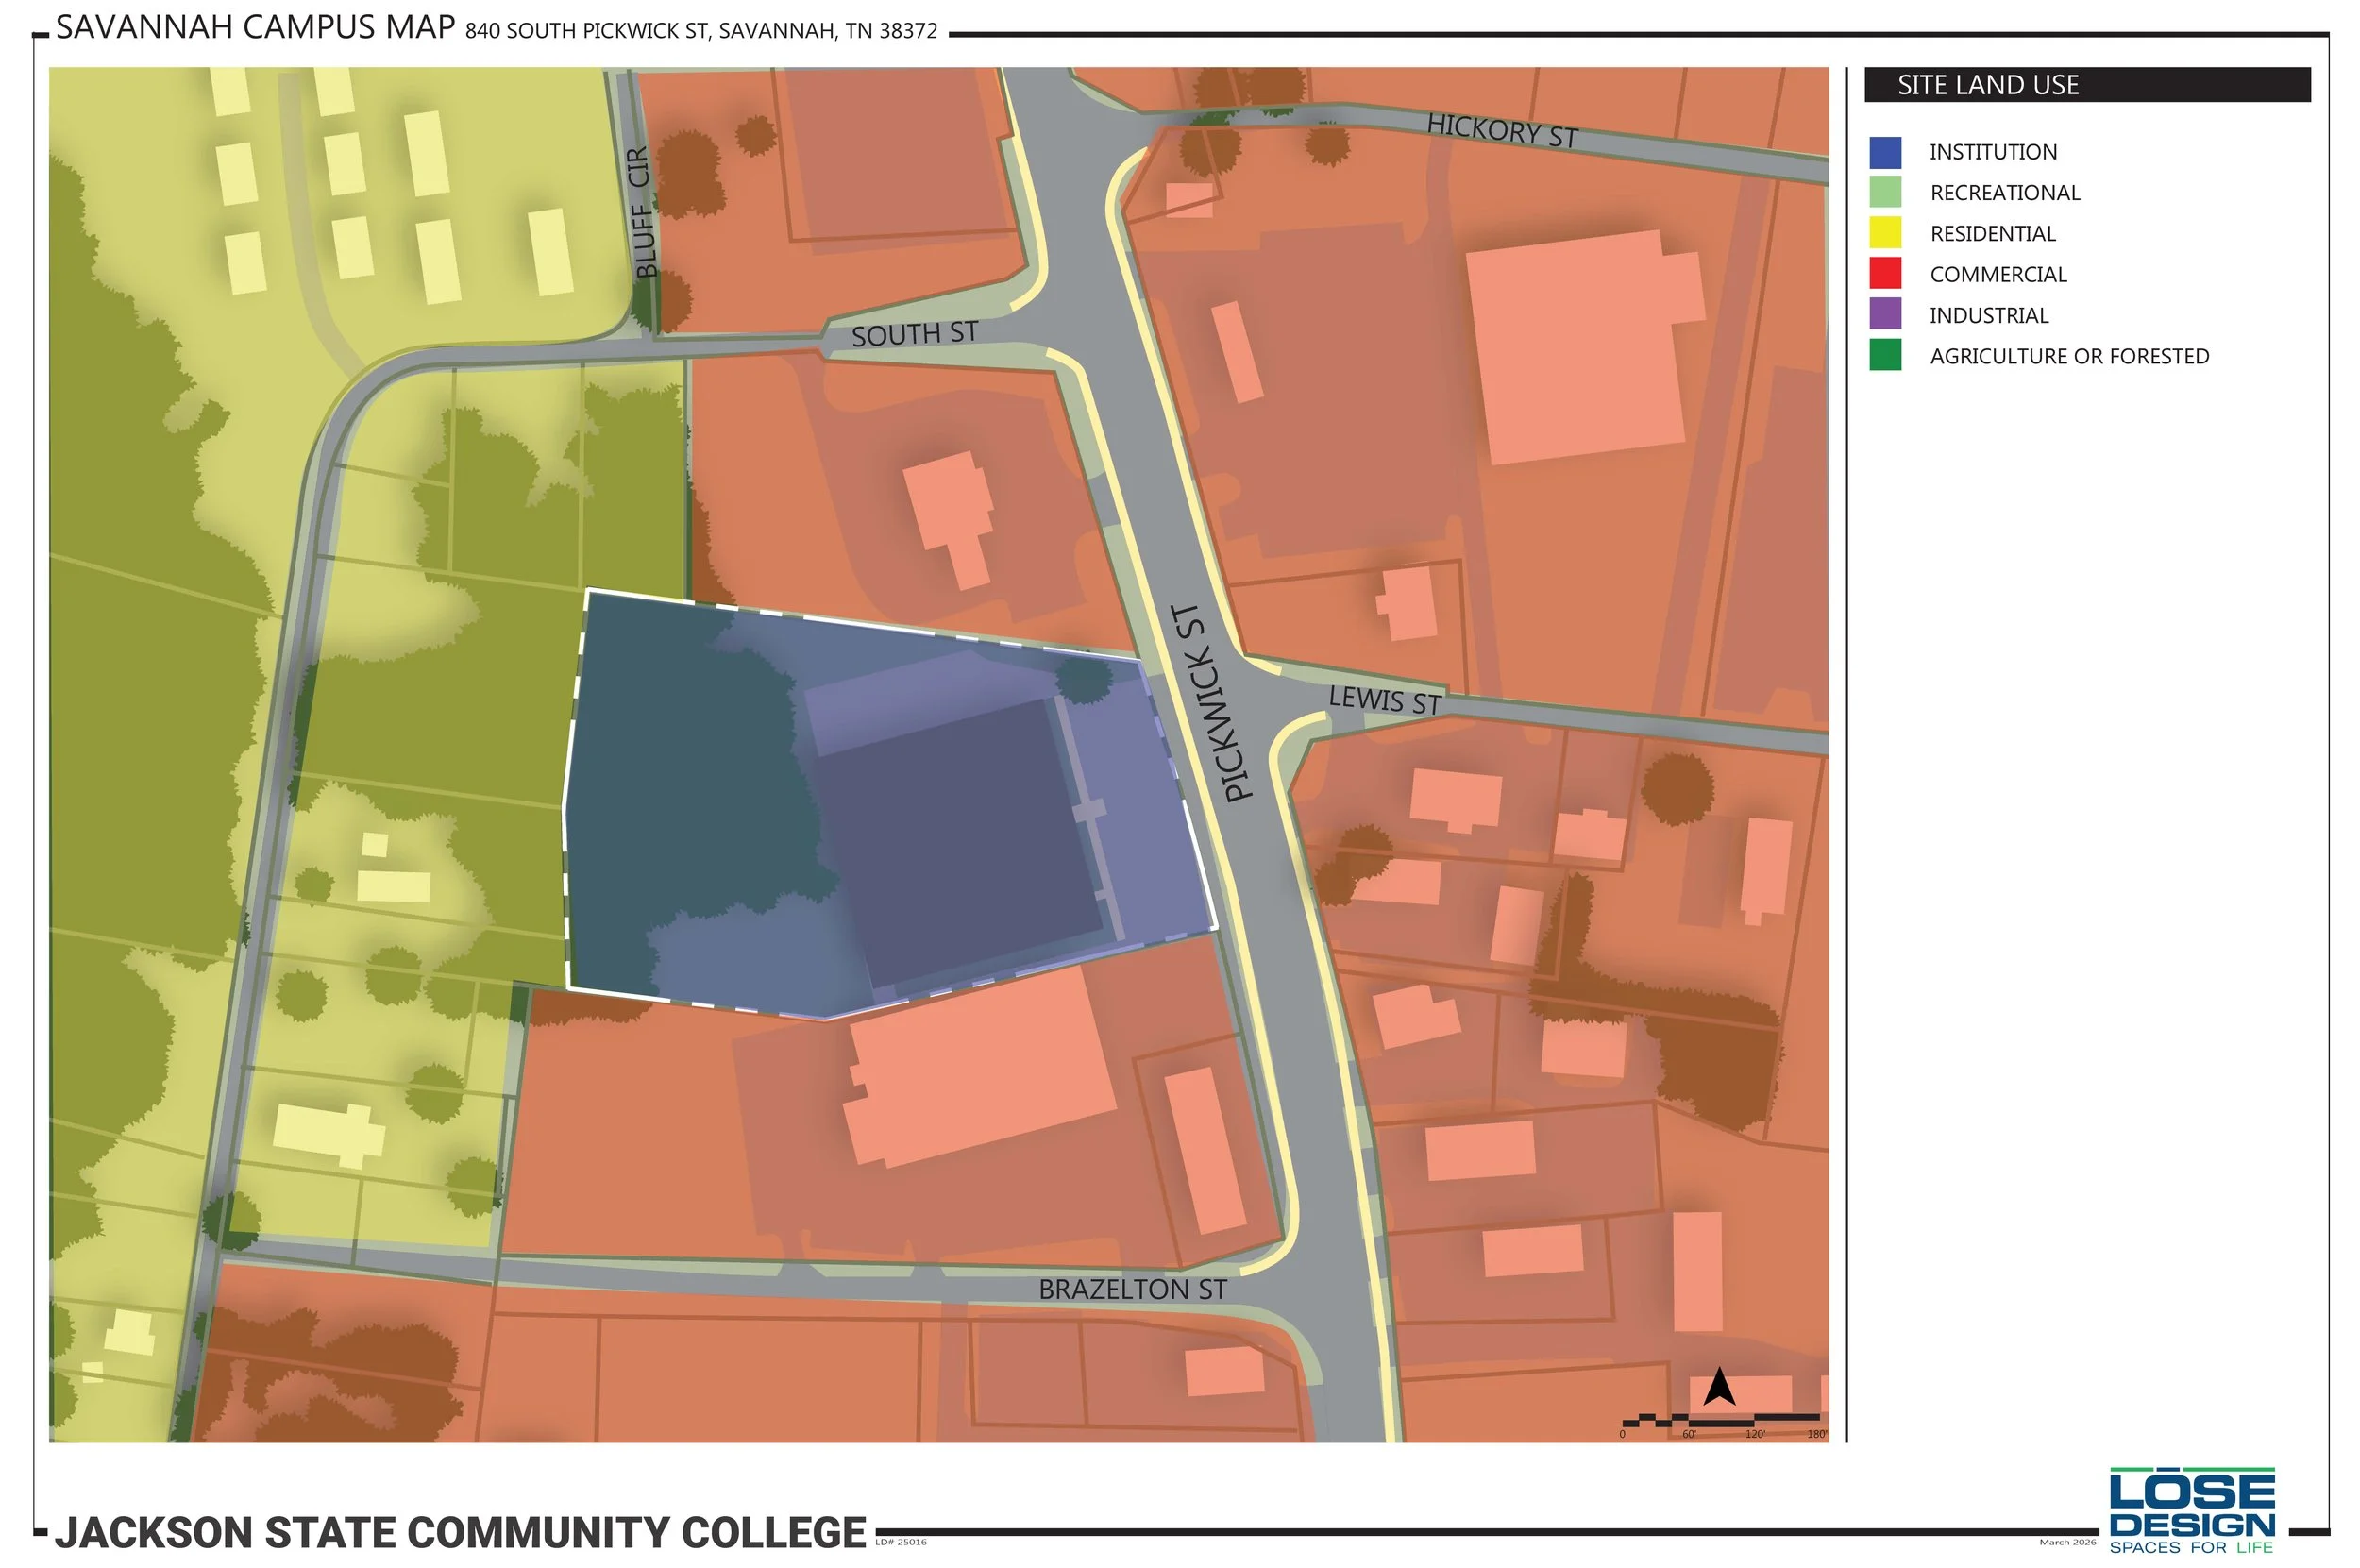Click the BRAZELTON ST street label
The height and width of the screenshot is (1568, 2360).
tap(1132, 1290)
